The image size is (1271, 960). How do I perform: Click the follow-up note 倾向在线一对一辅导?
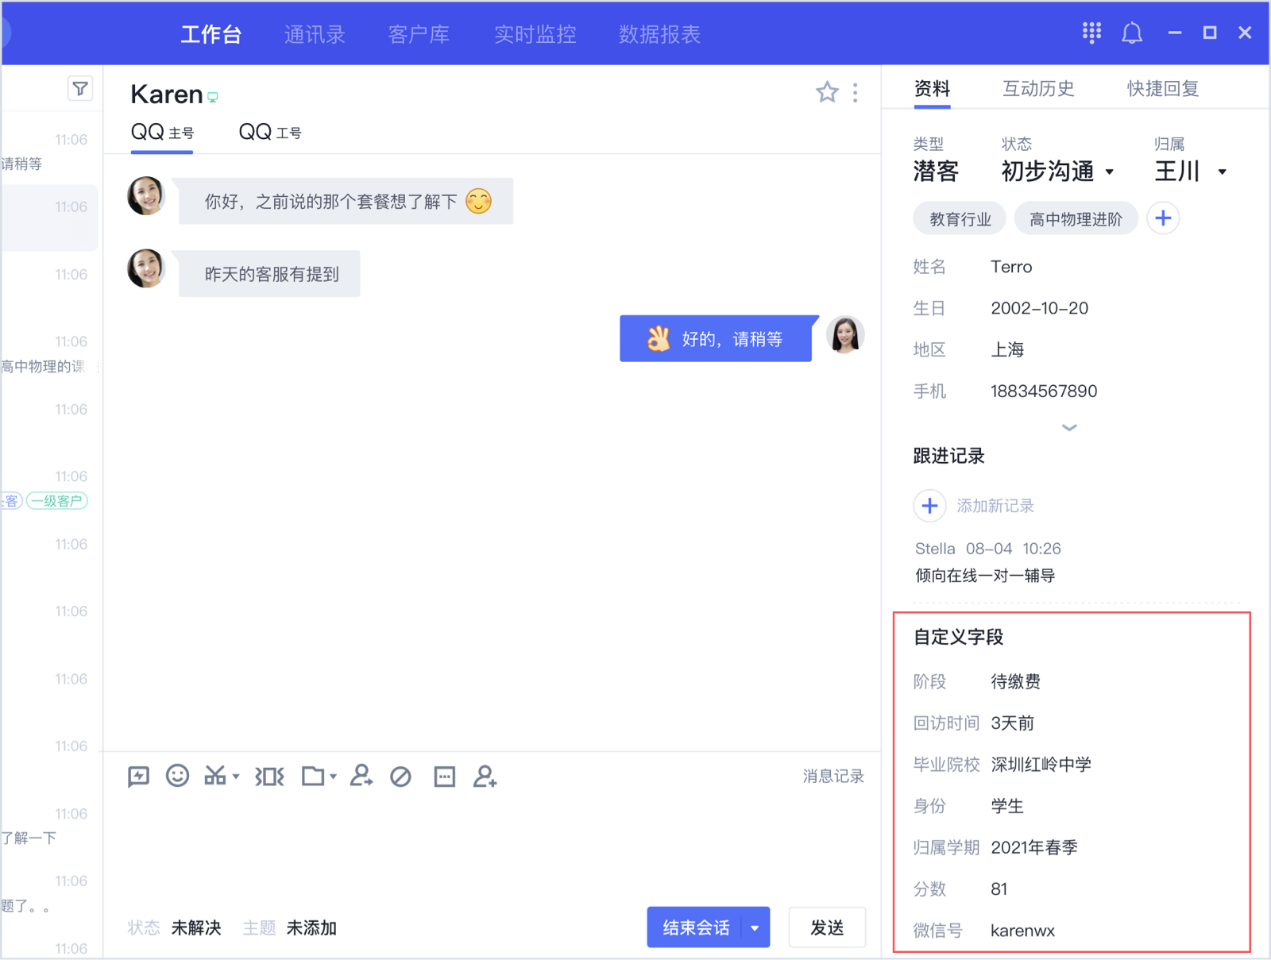(x=985, y=575)
